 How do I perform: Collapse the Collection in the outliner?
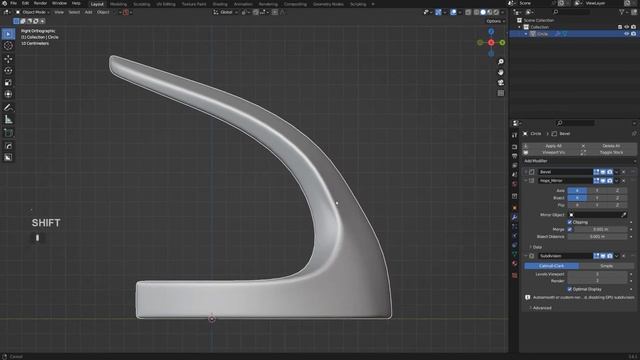520,27
